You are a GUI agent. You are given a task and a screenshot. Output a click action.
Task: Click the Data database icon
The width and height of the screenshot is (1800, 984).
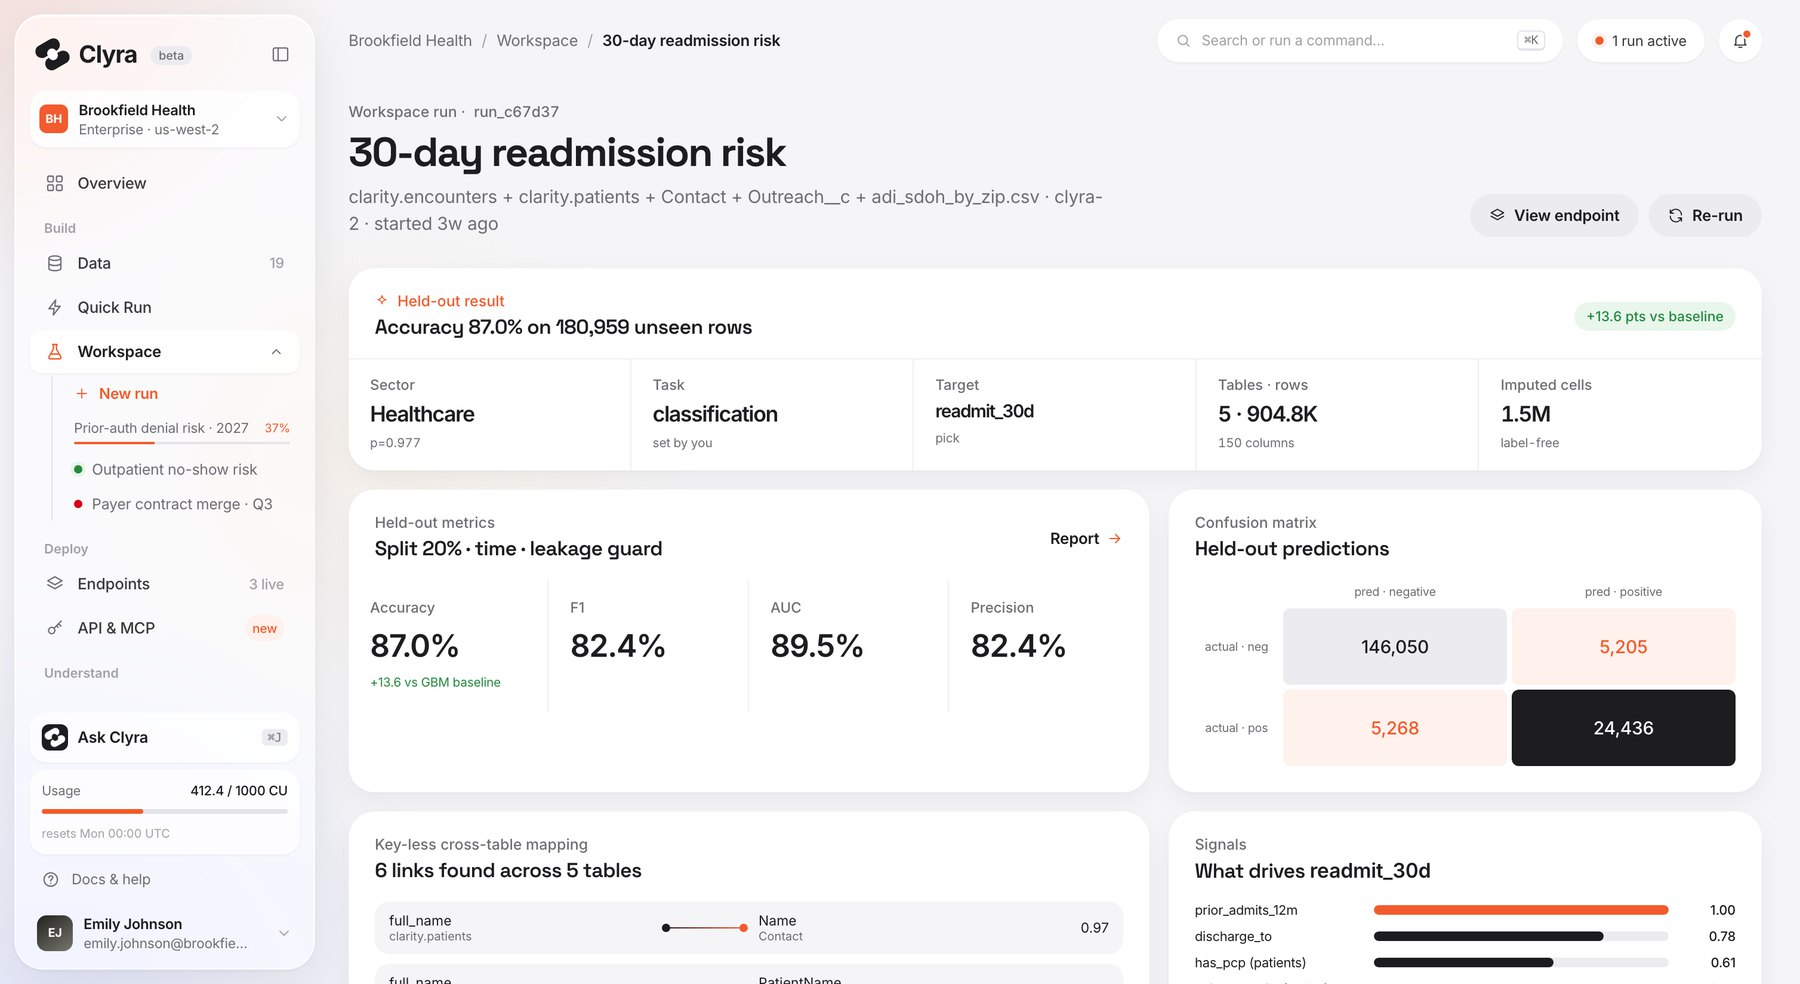pyautogui.click(x=55, y=263)
